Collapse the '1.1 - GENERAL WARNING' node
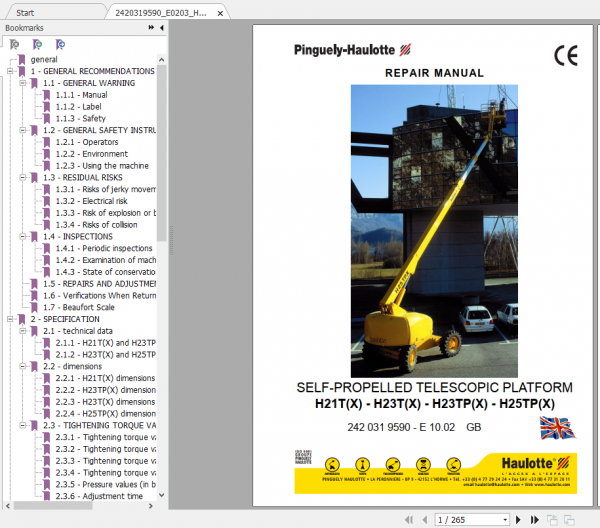The image size is (600, 528). tap(23, 83)
